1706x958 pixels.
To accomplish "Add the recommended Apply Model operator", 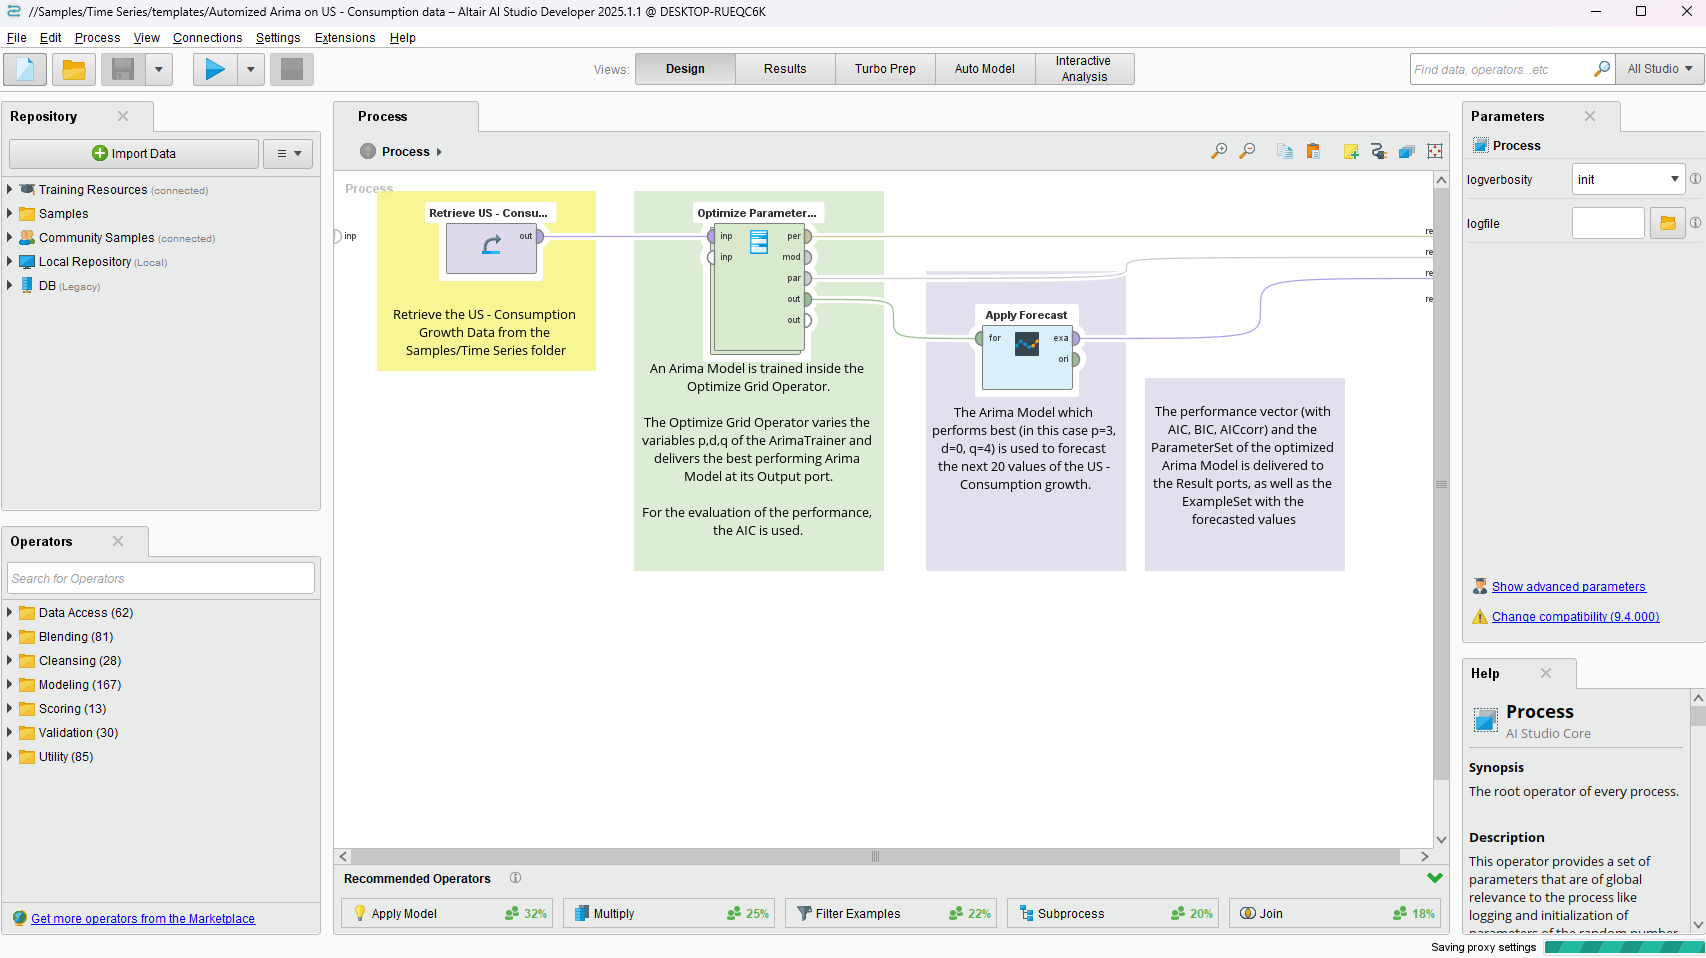I will [447, 913].
